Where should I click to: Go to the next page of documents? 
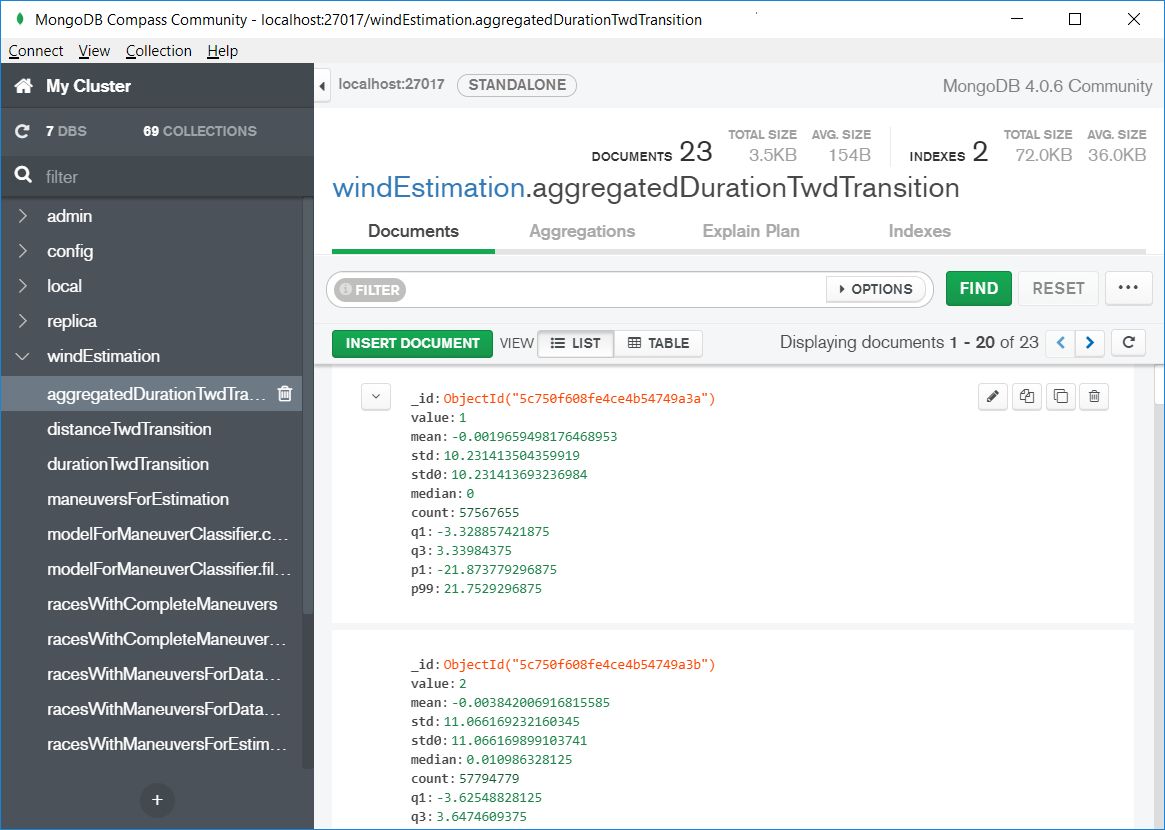[x=1090, y=343]
